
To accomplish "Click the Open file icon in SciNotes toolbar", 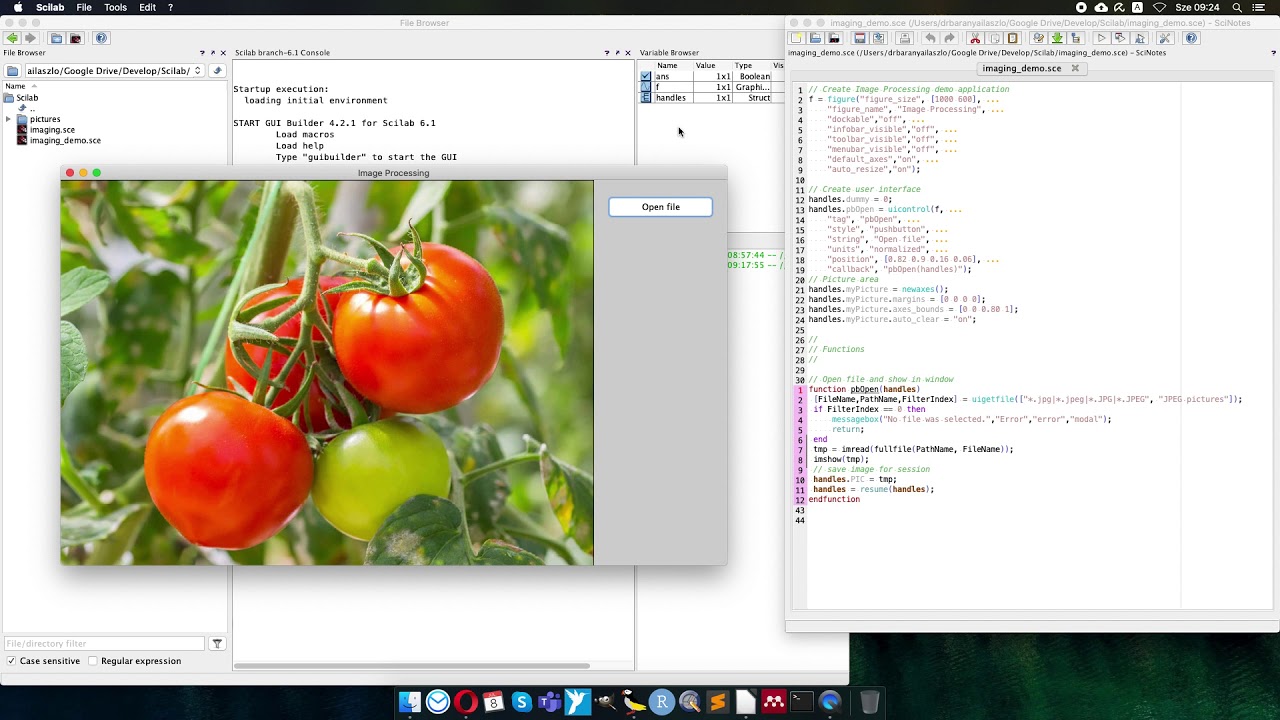I will click(x=815, y=38).
